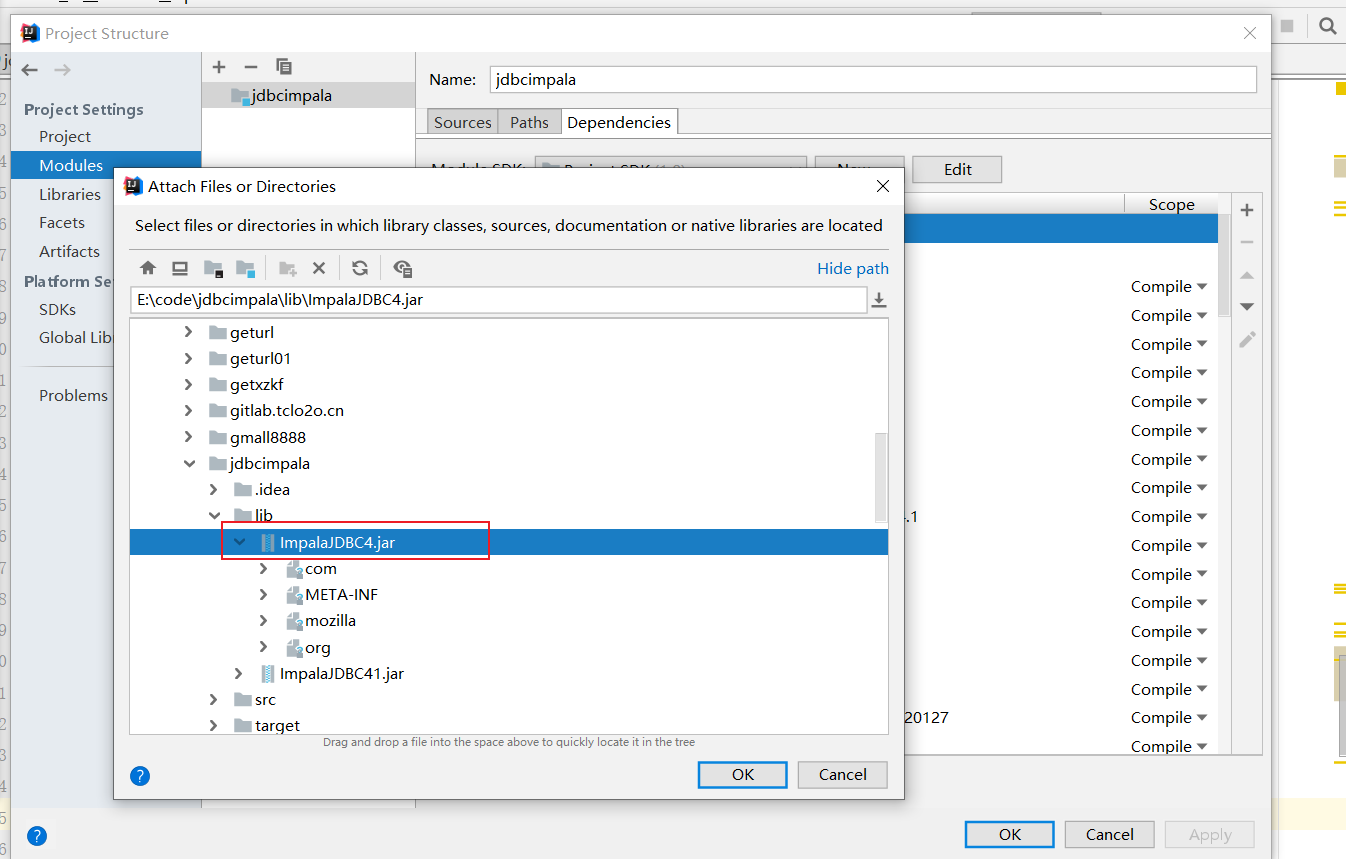Go to project directory icon
This screenshot has width=1346, height=859.
(213, 268)
